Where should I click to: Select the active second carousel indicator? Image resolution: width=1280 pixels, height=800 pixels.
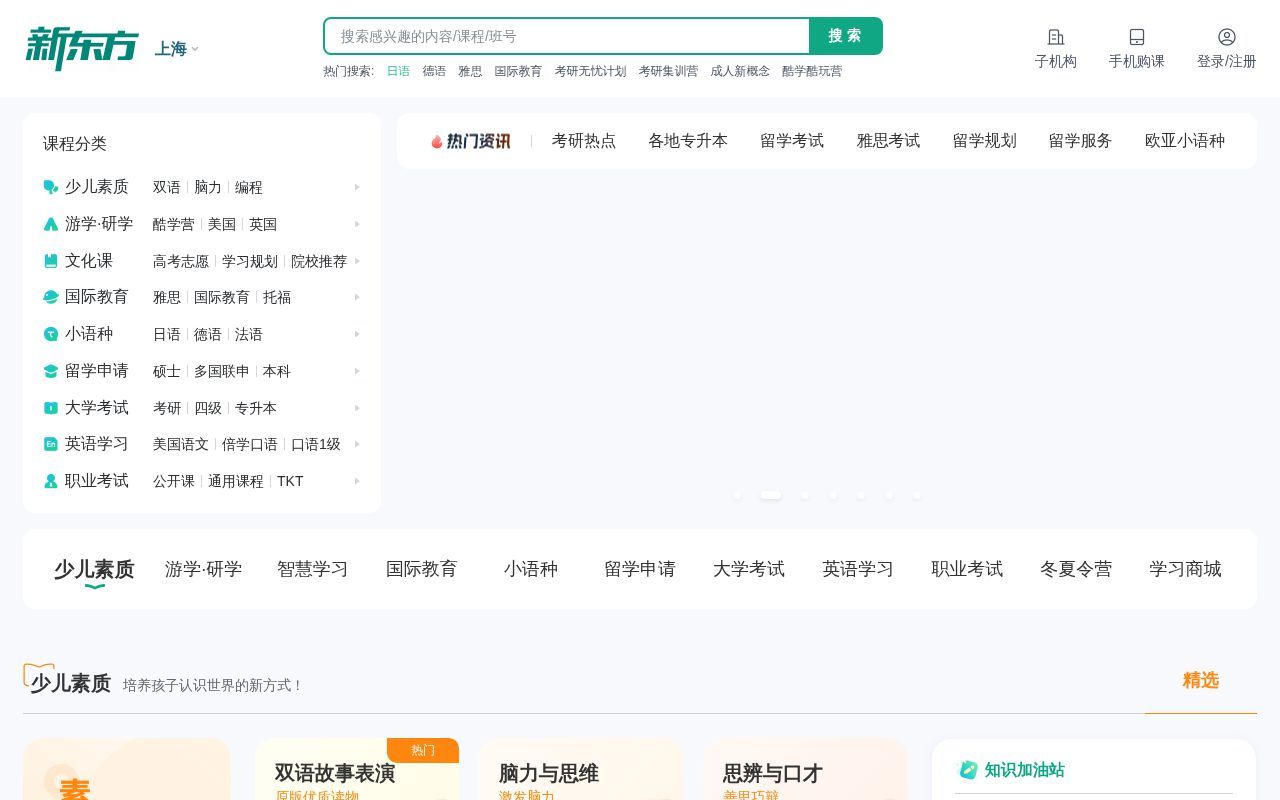point(771,494)
